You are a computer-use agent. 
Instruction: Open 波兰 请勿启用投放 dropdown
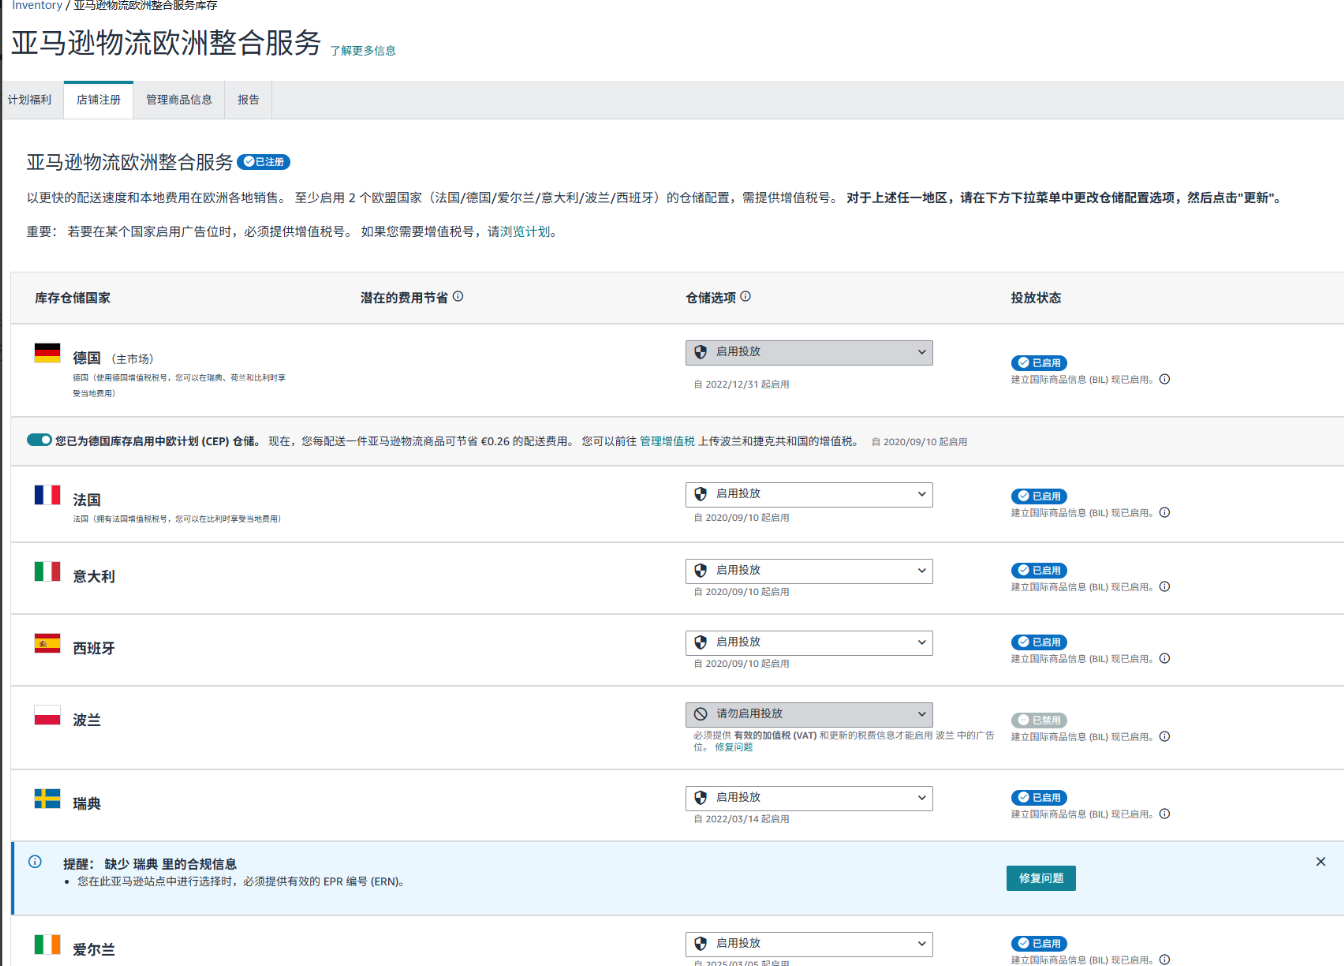[809, 714]
